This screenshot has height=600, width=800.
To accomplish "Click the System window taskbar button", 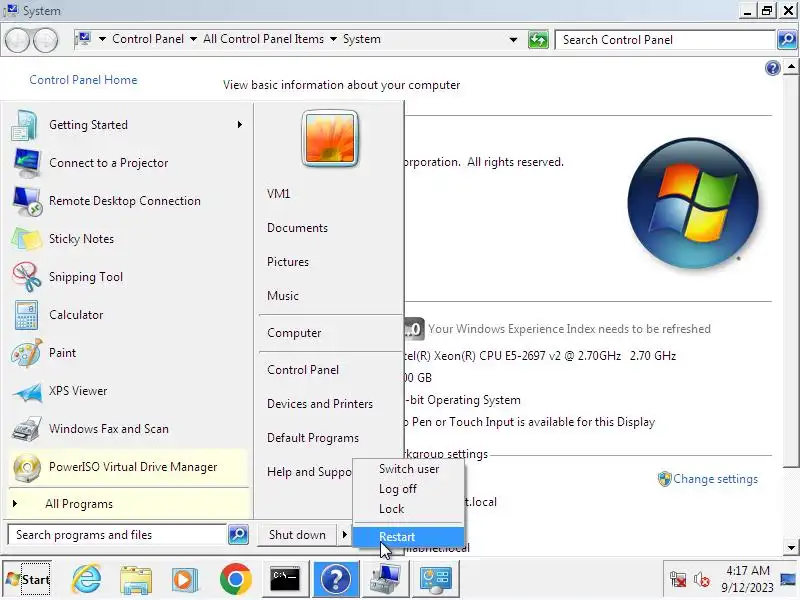I will pyautogui.click(x=386, y=579).
